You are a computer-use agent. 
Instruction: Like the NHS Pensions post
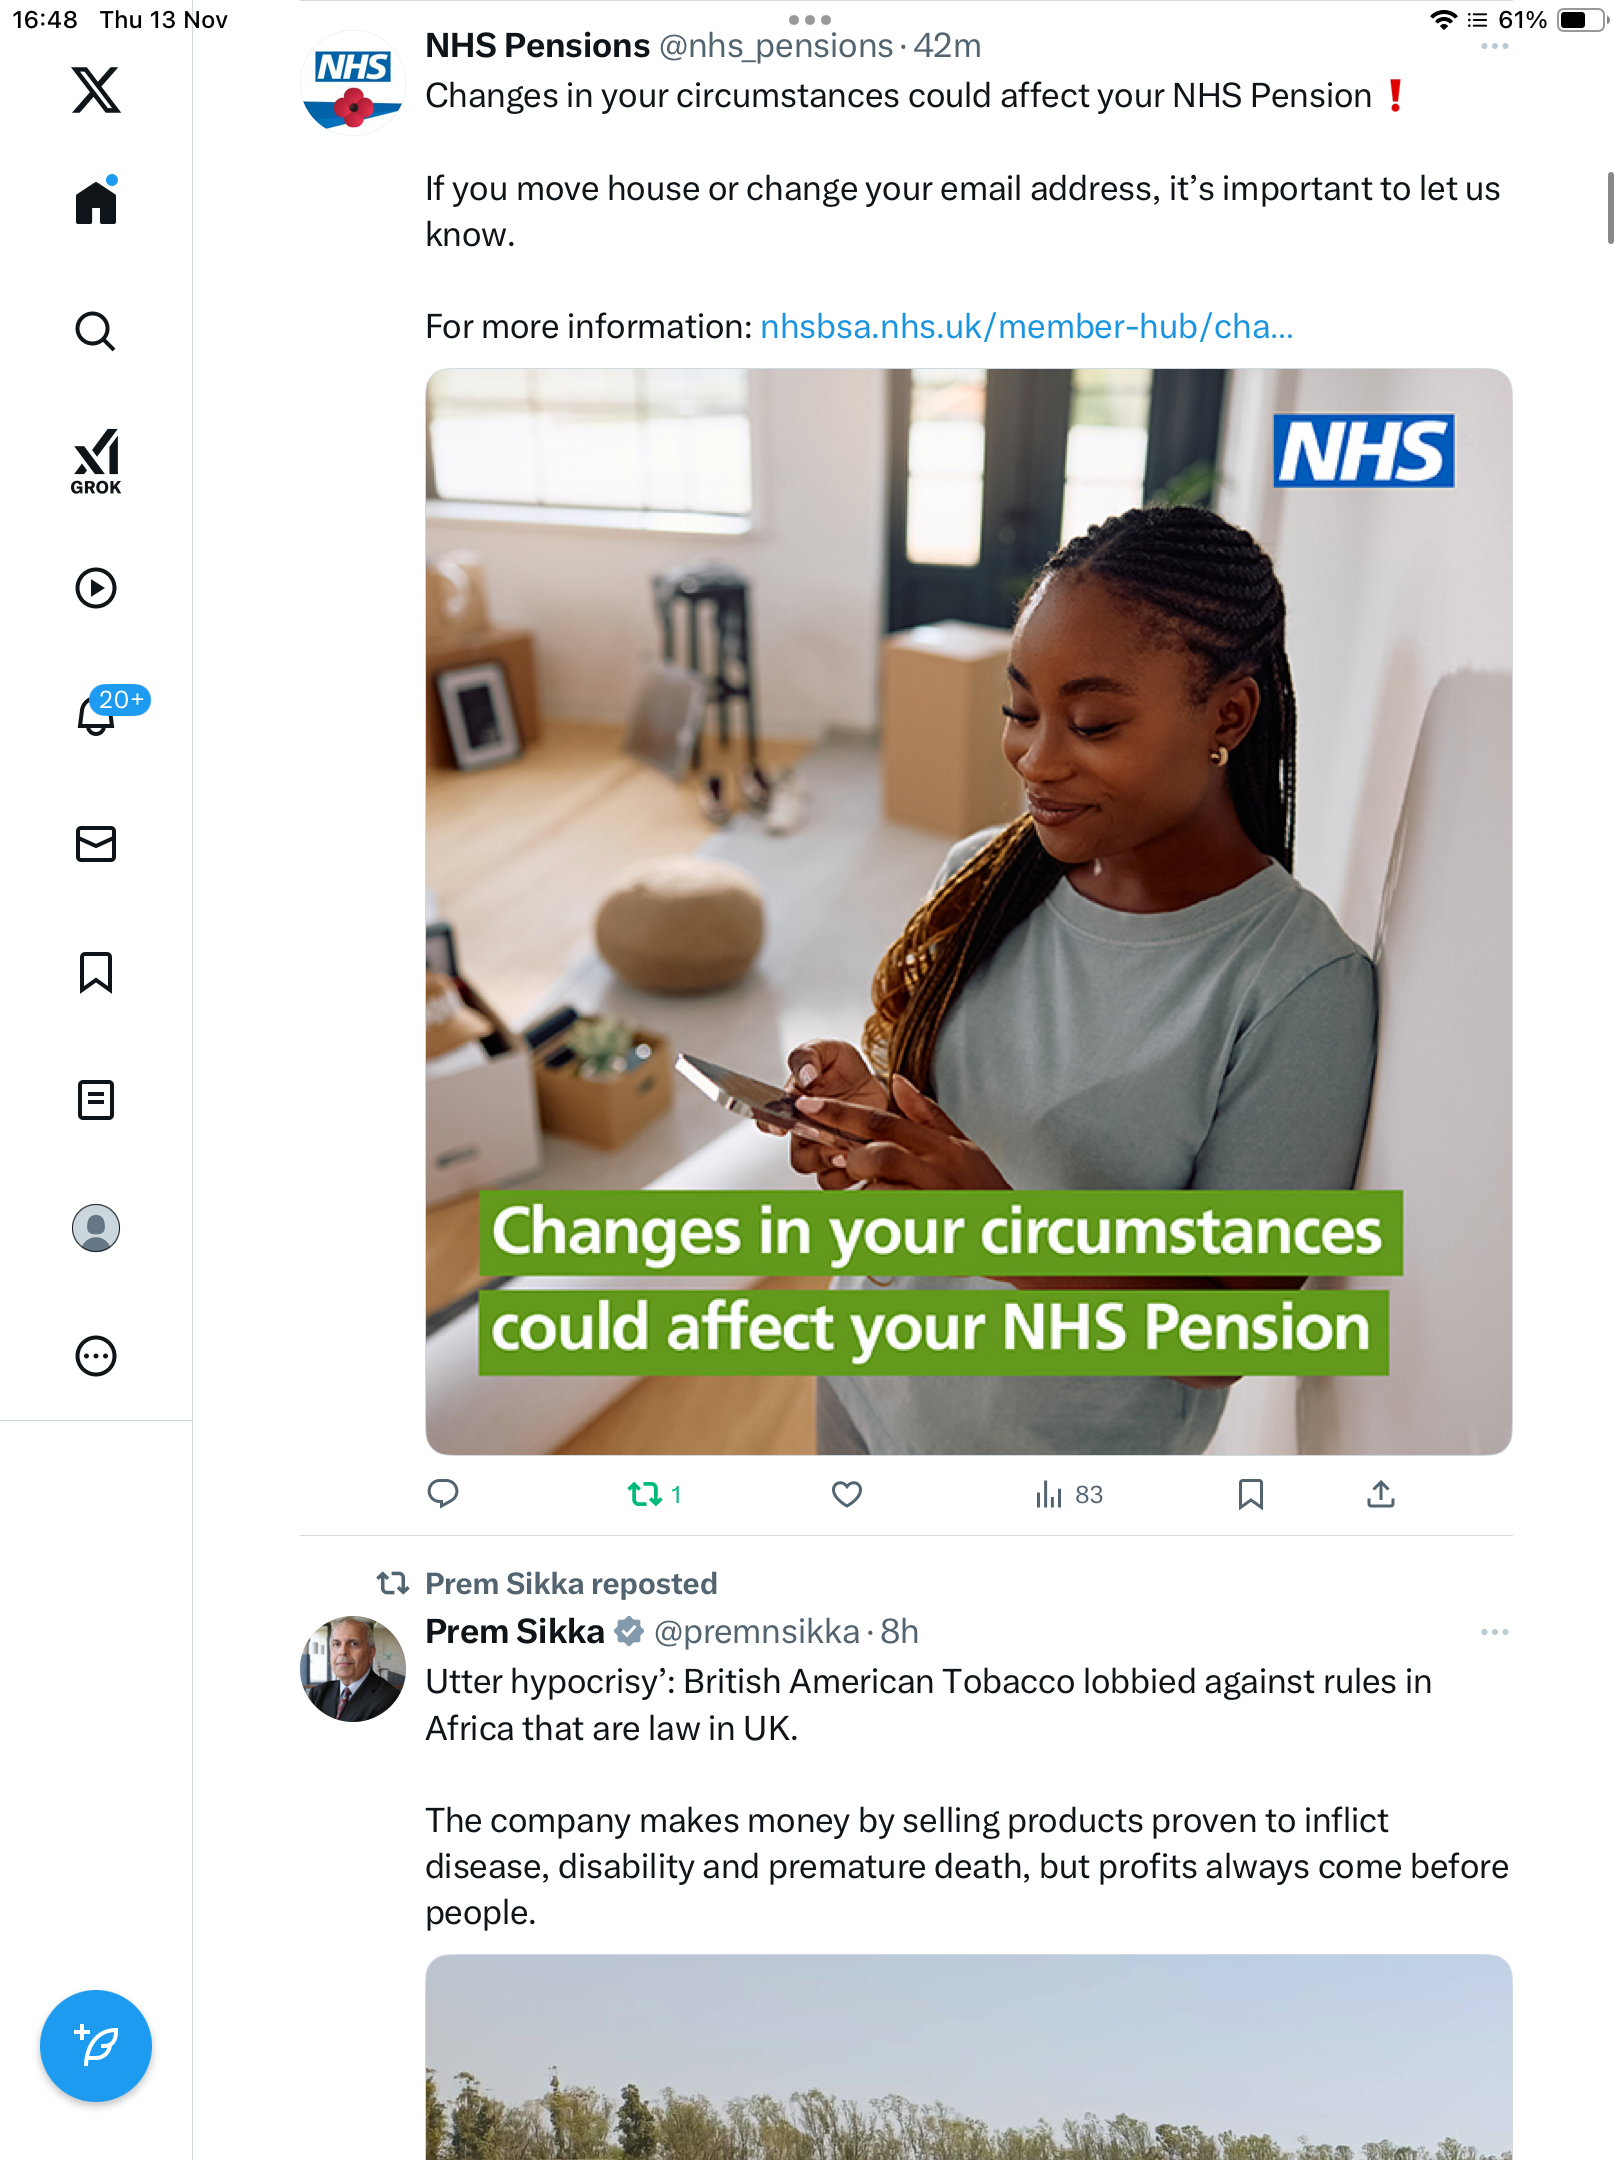pos(847,1494)
